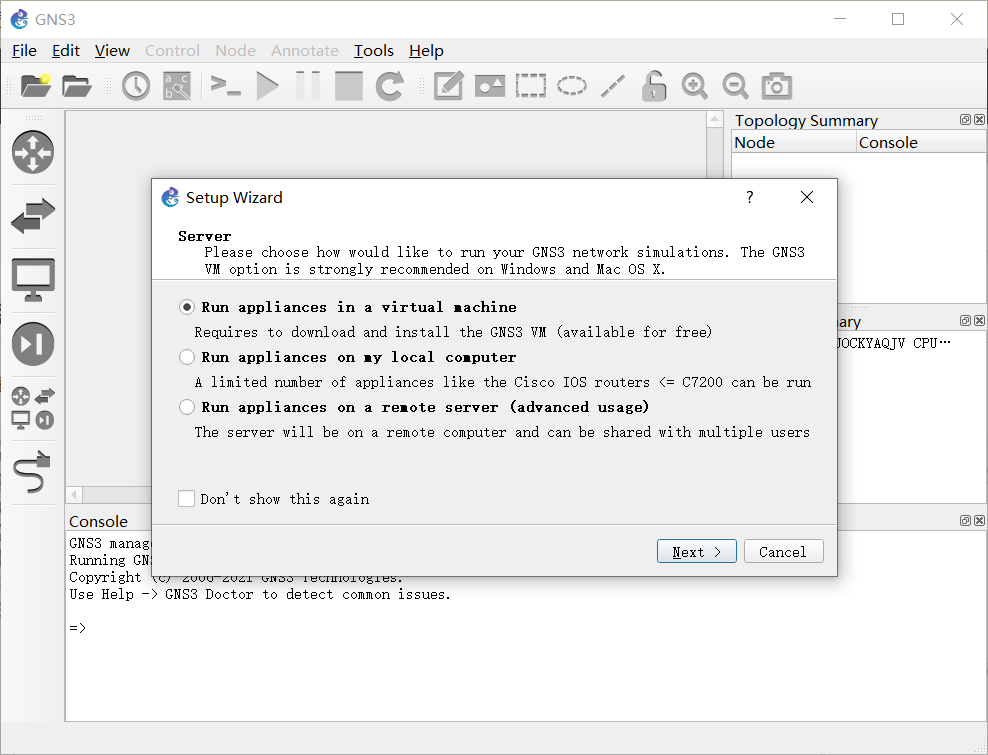Click the lock items padlock icon
The width and height of the screenshot is (988, 755).
click(x=653, y=86)
